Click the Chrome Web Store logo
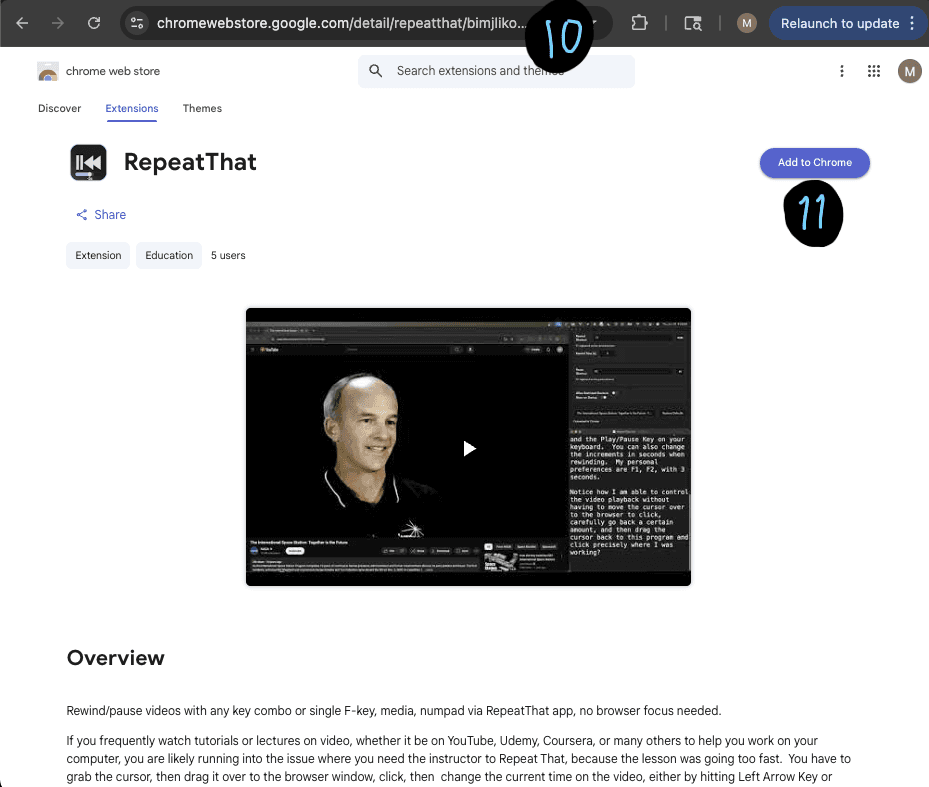 [48, 71]
